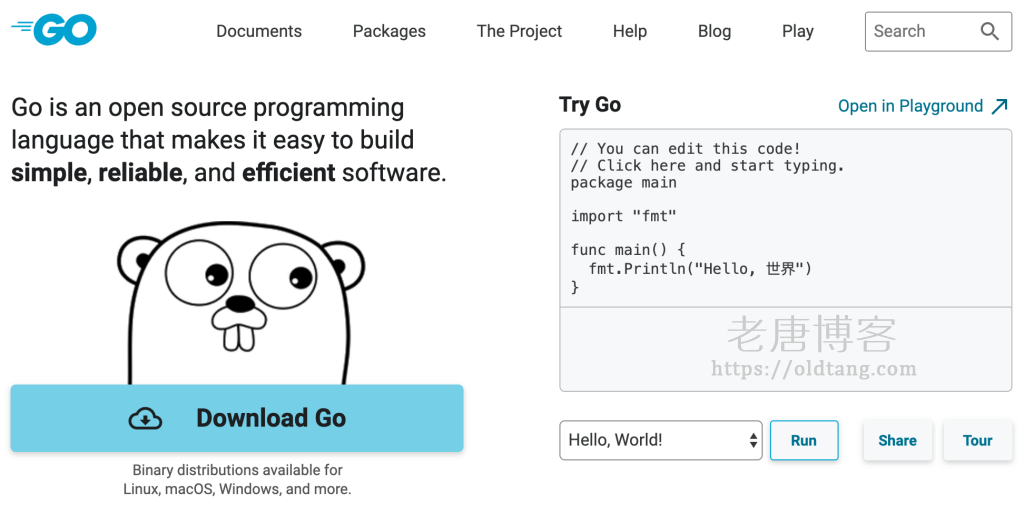Click the fmt.Println code line
The width and height of the screenshot is (1024, 512).
700,268
